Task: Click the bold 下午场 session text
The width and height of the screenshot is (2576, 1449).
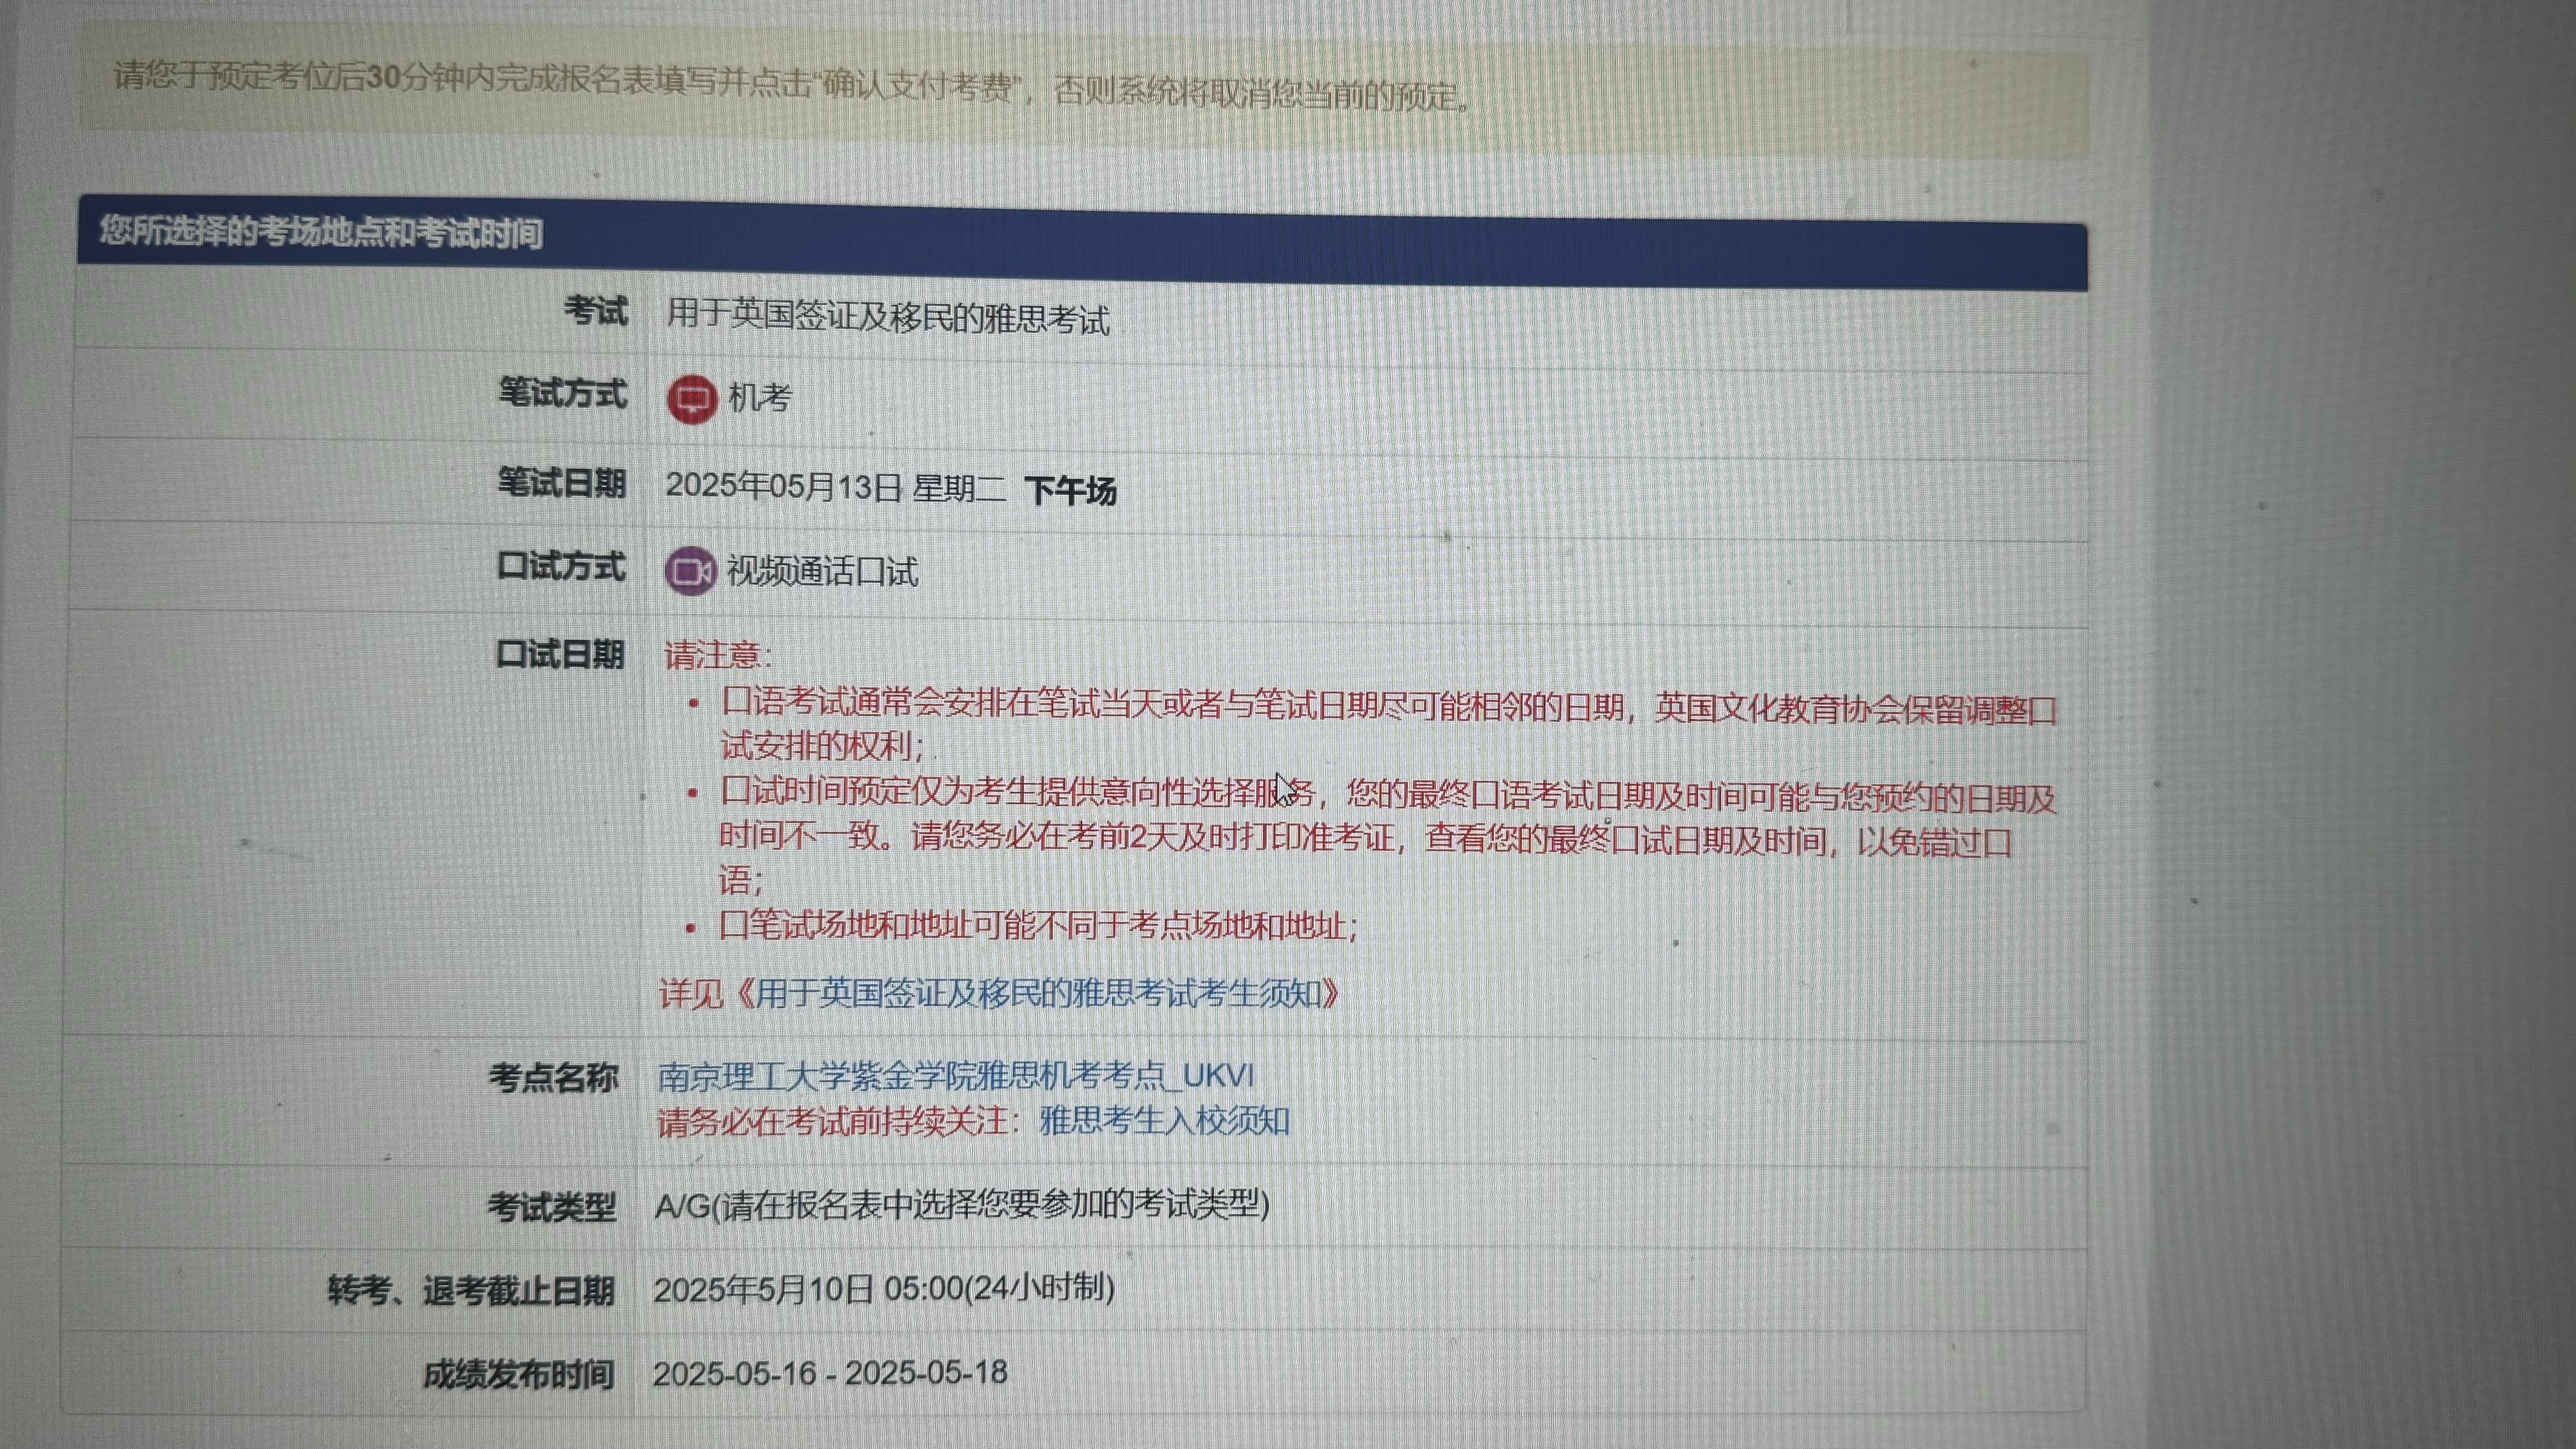Action: 1070,491
